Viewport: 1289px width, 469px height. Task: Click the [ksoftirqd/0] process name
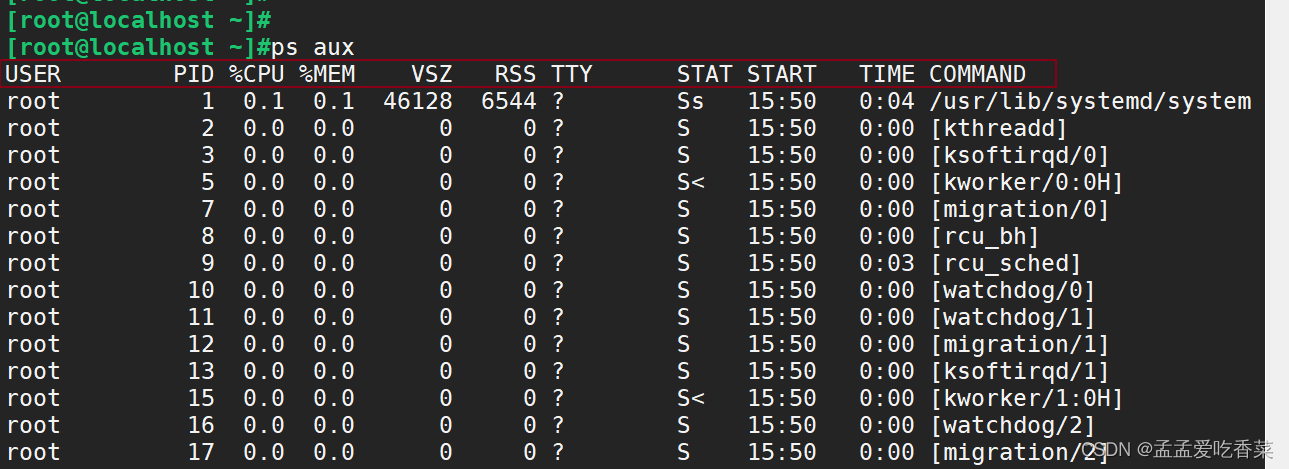coord(1020,155)
